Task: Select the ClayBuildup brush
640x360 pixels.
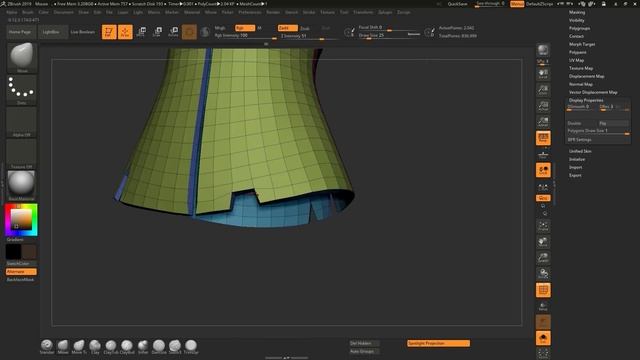Action: (x=127, y=347)
